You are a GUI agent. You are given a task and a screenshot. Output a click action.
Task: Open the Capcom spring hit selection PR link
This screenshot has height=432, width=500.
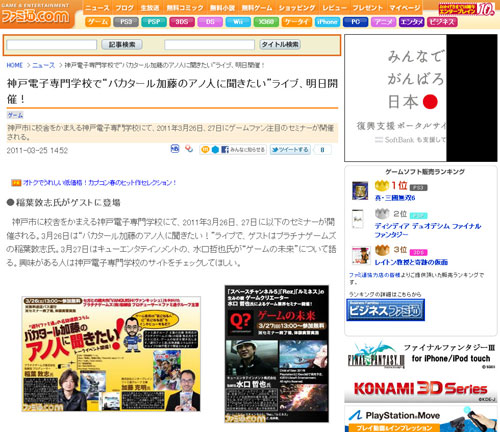point(99,183)
